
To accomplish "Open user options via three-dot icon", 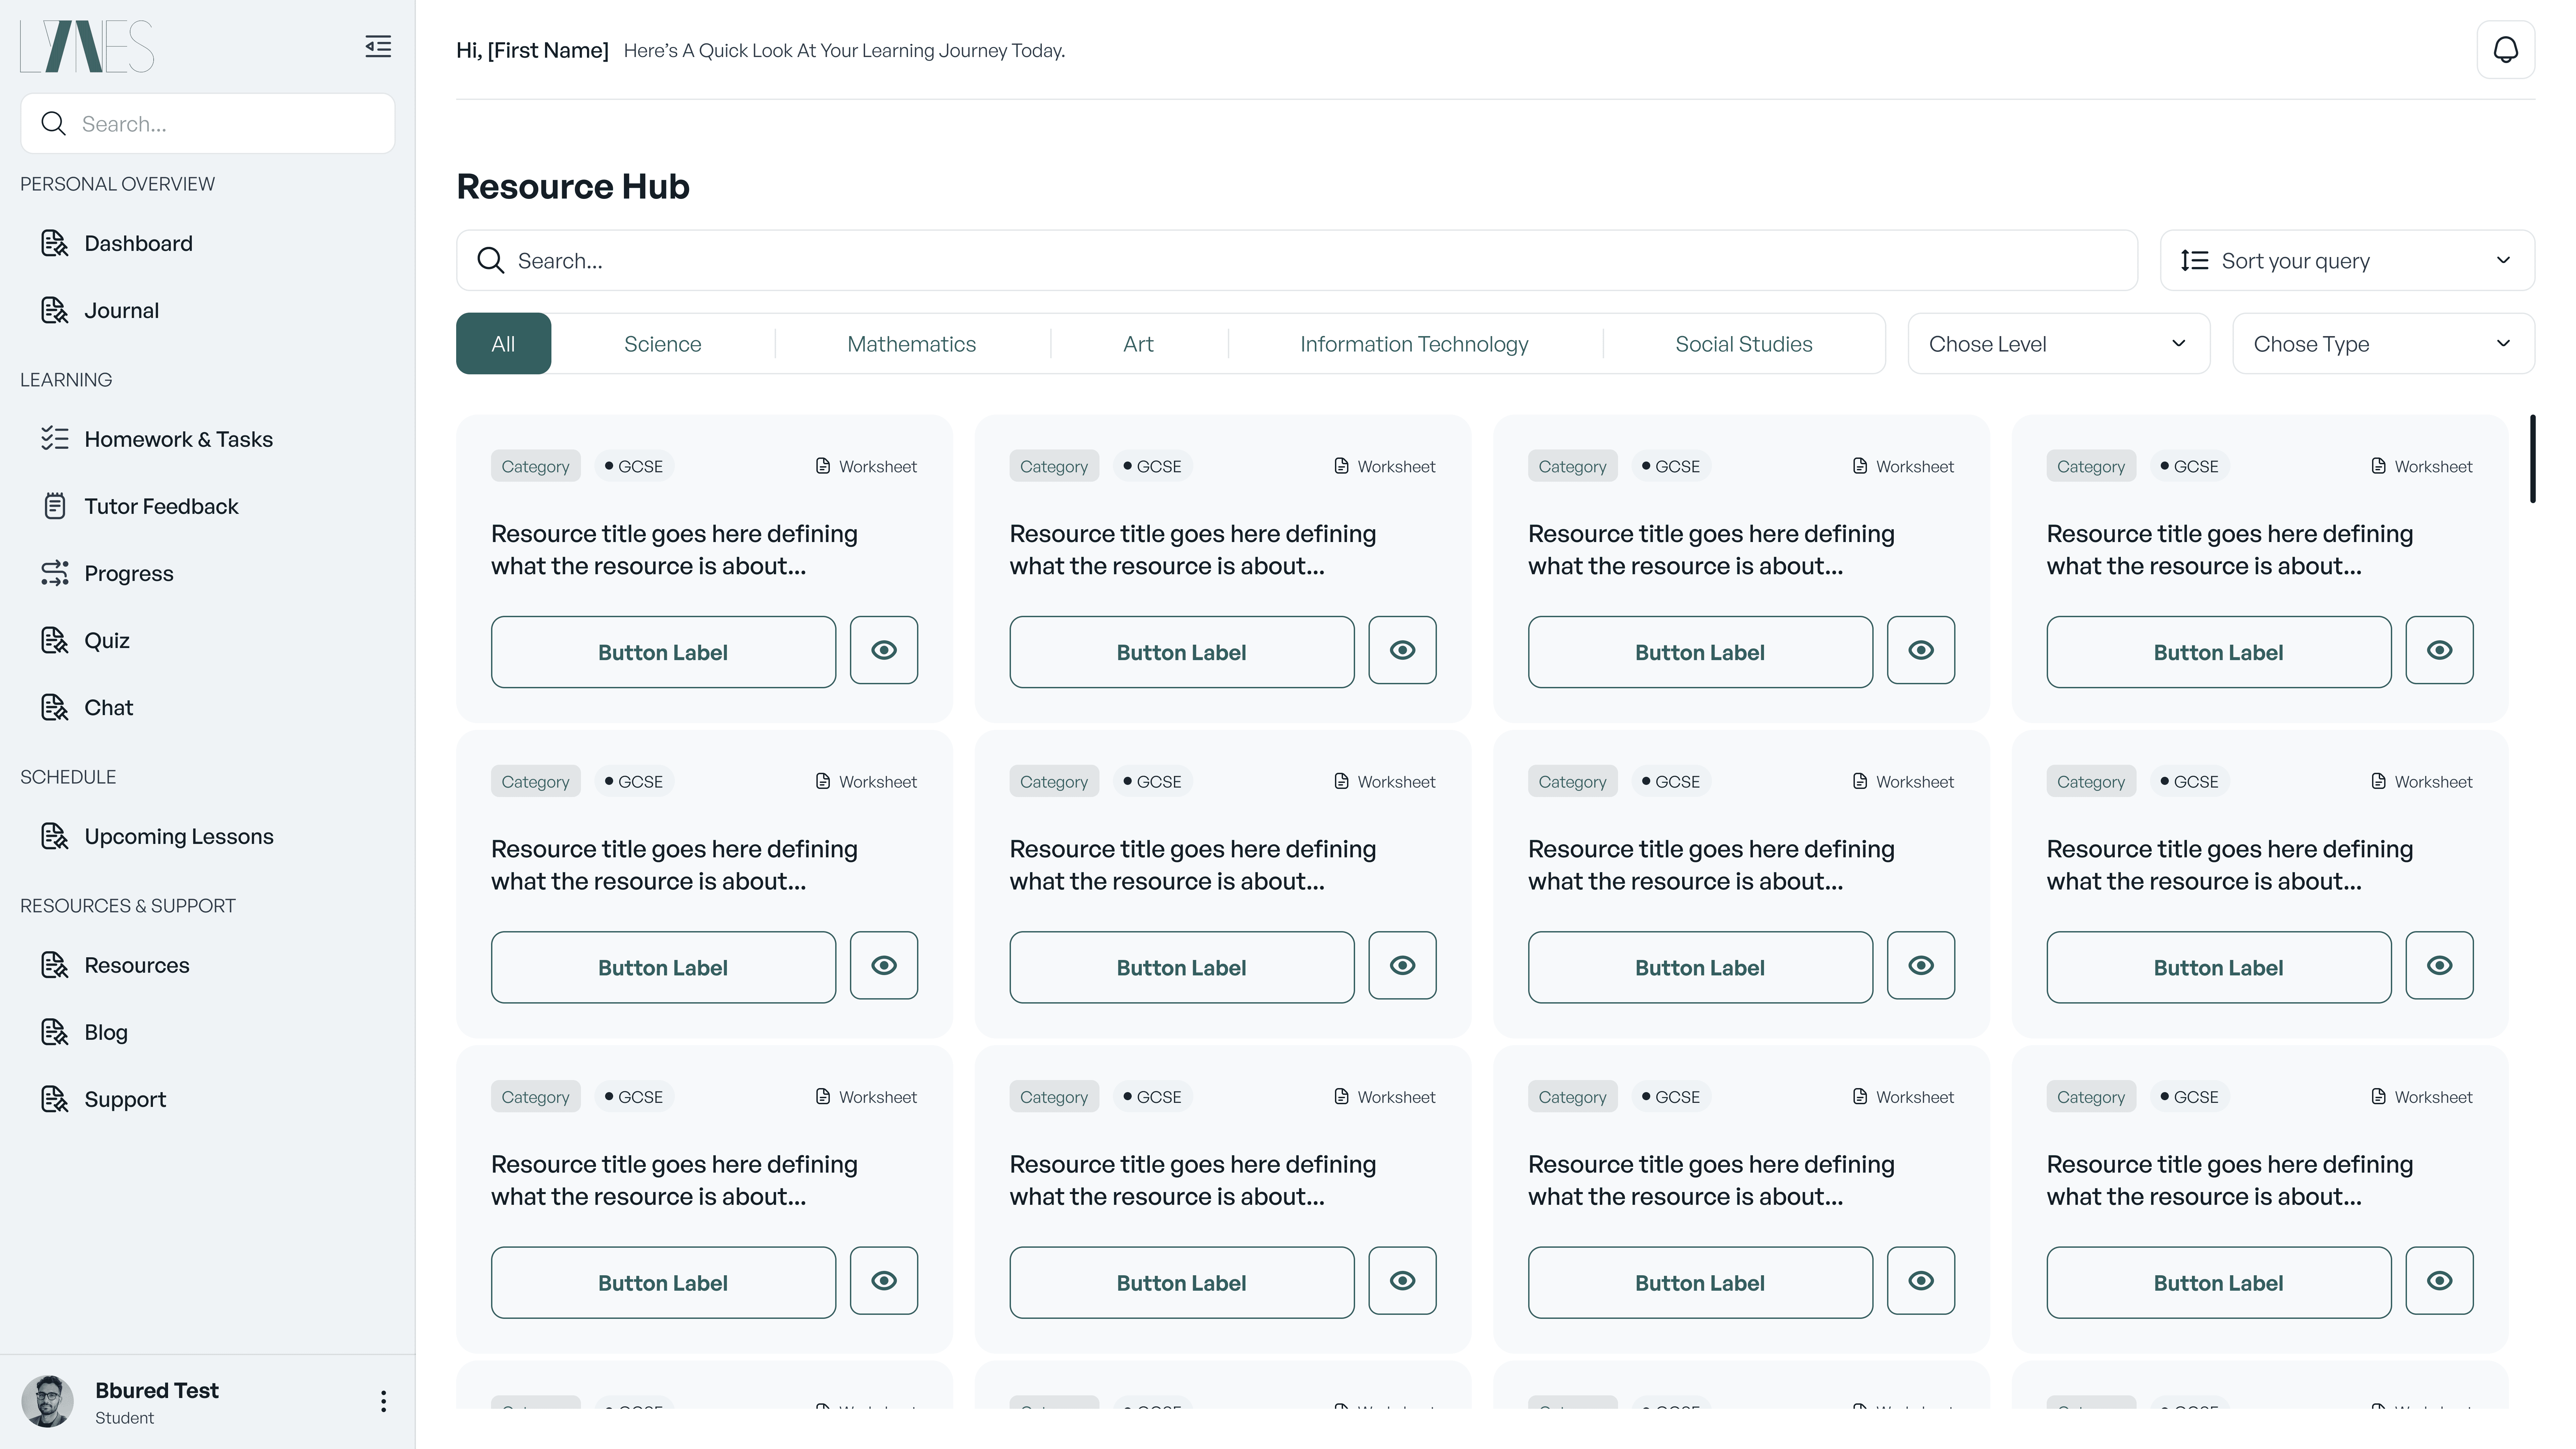I will click(x=383, y=1401).
